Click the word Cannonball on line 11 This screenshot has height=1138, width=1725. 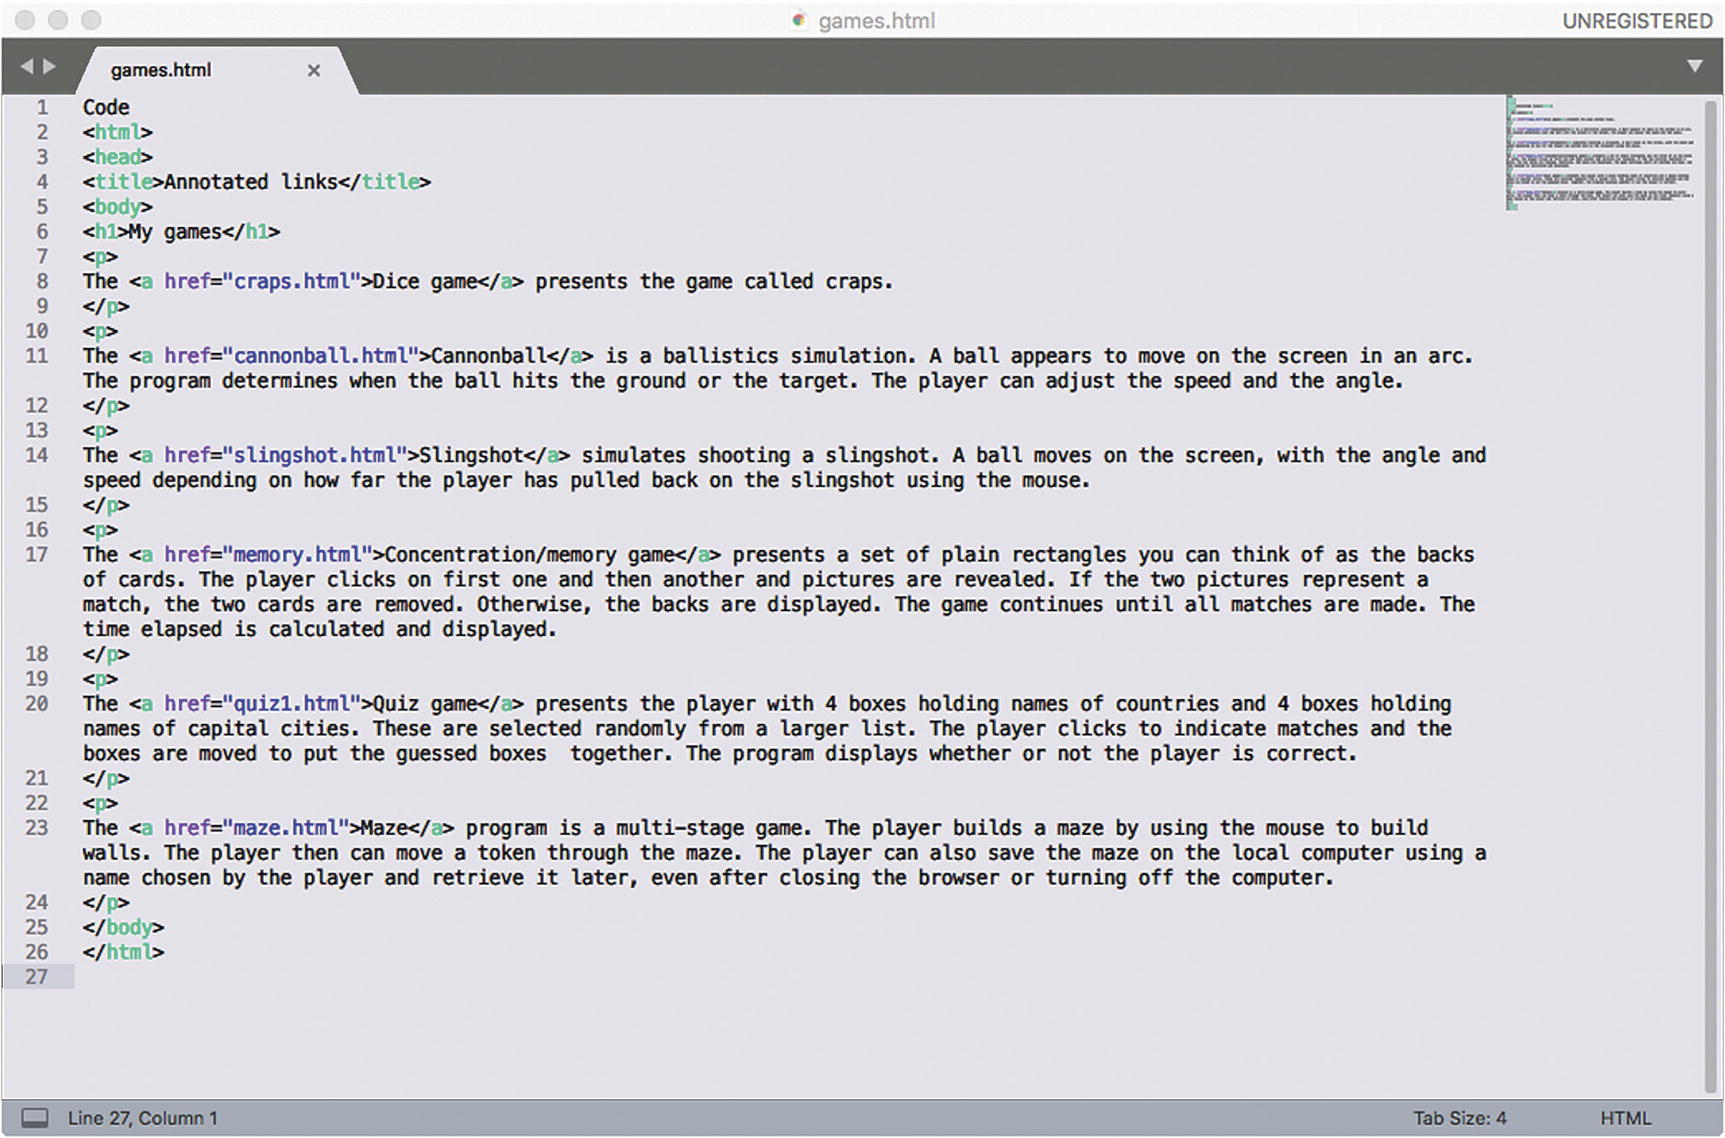488,356
